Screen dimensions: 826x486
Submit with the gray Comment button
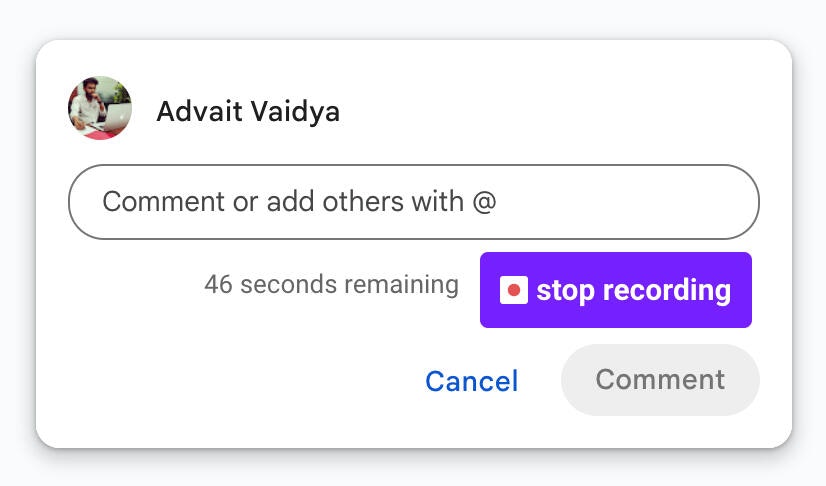tap(660, 380)
